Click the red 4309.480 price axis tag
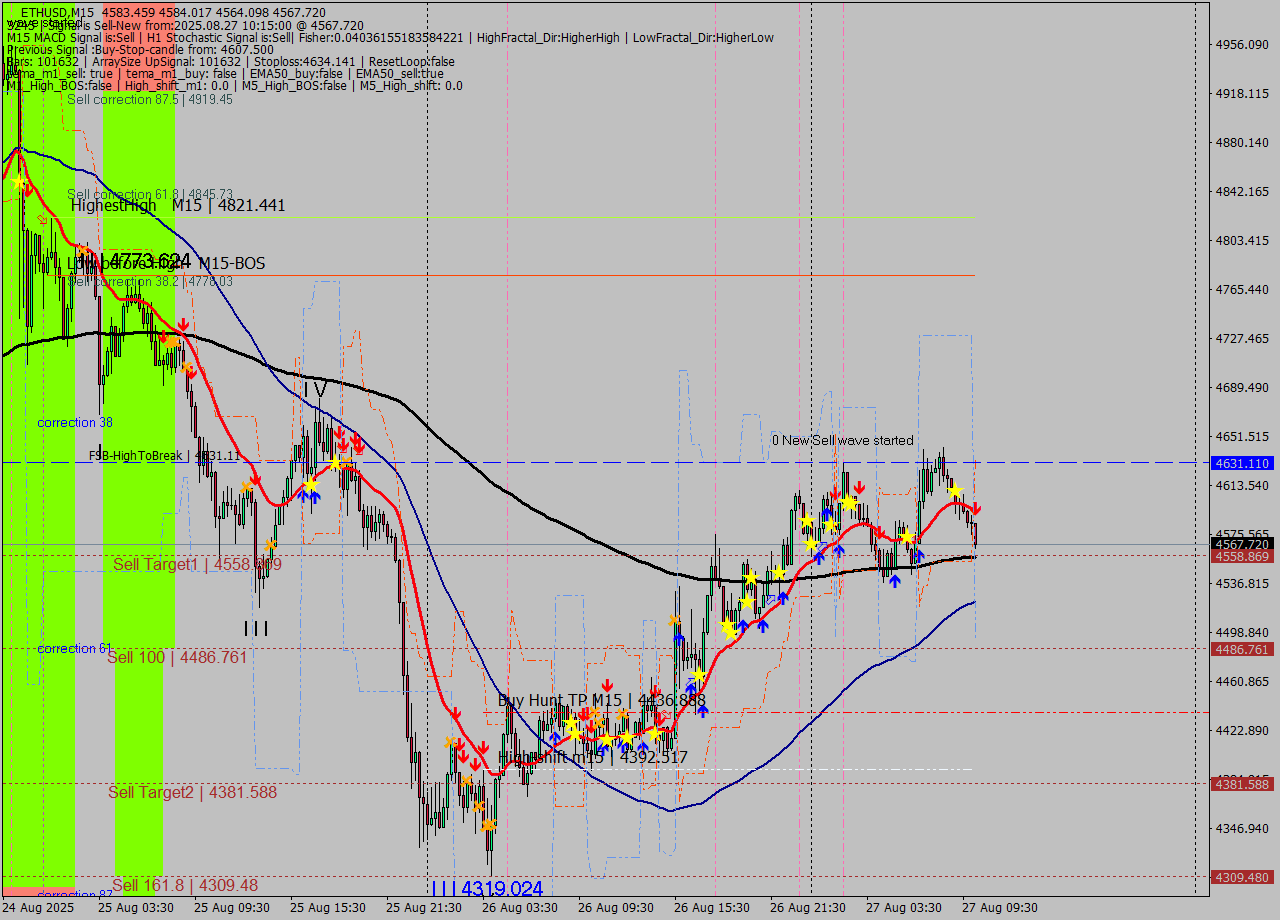 click(x=1241, y=877)
